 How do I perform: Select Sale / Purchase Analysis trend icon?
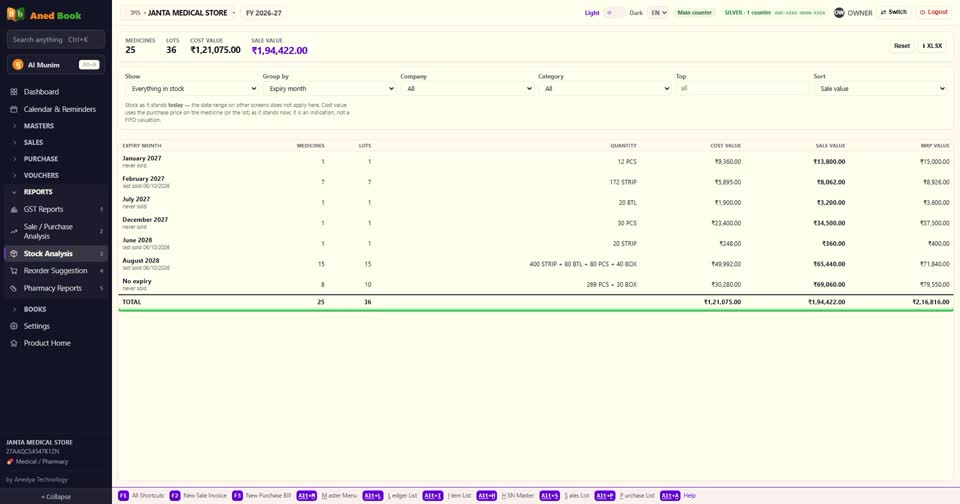tap(13, 231)
